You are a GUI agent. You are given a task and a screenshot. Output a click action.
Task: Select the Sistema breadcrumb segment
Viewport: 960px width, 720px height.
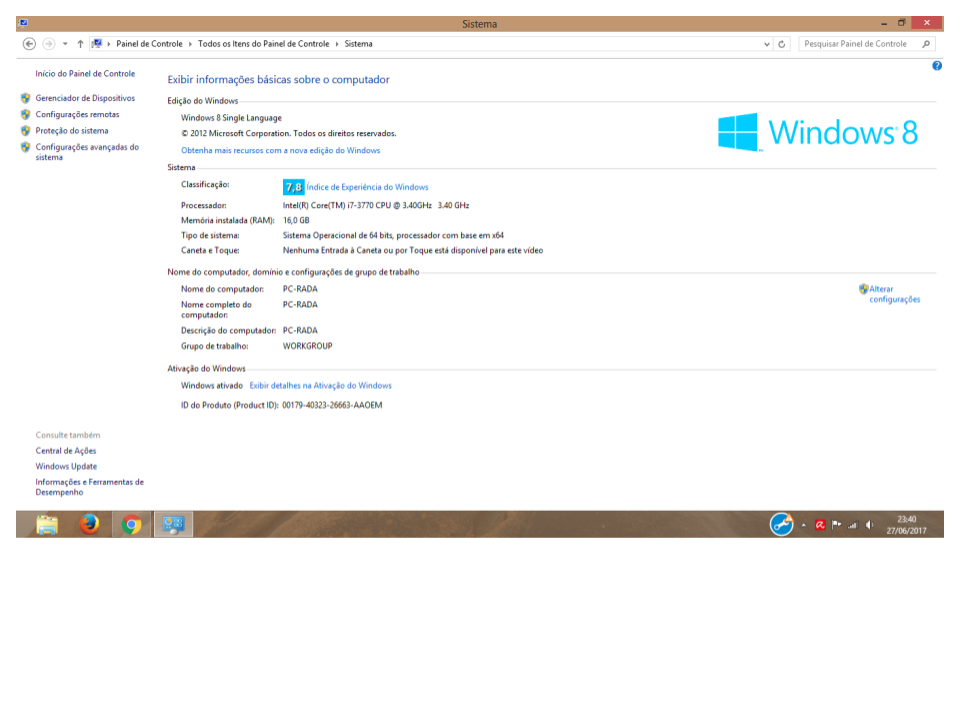coord(358,44)
